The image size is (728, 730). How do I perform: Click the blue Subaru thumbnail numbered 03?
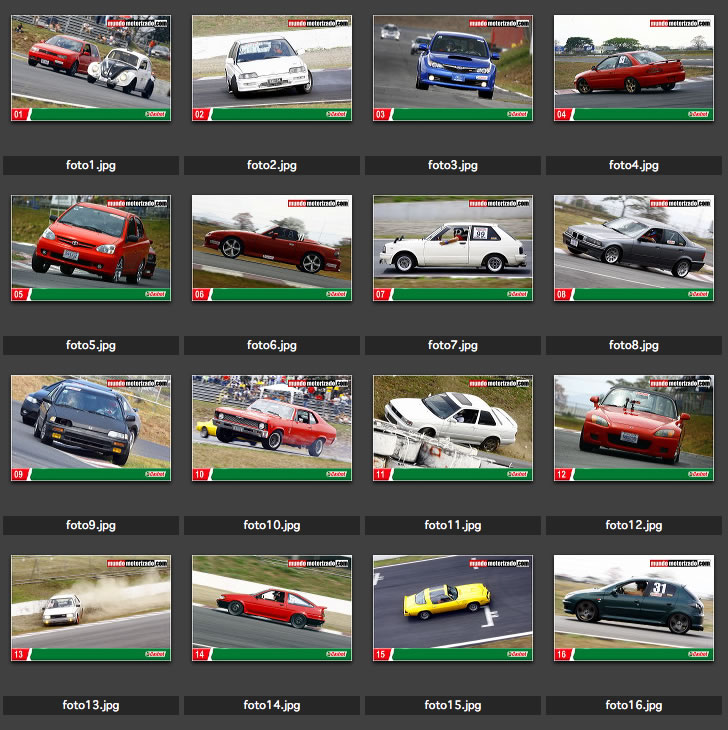click(453, 68)
